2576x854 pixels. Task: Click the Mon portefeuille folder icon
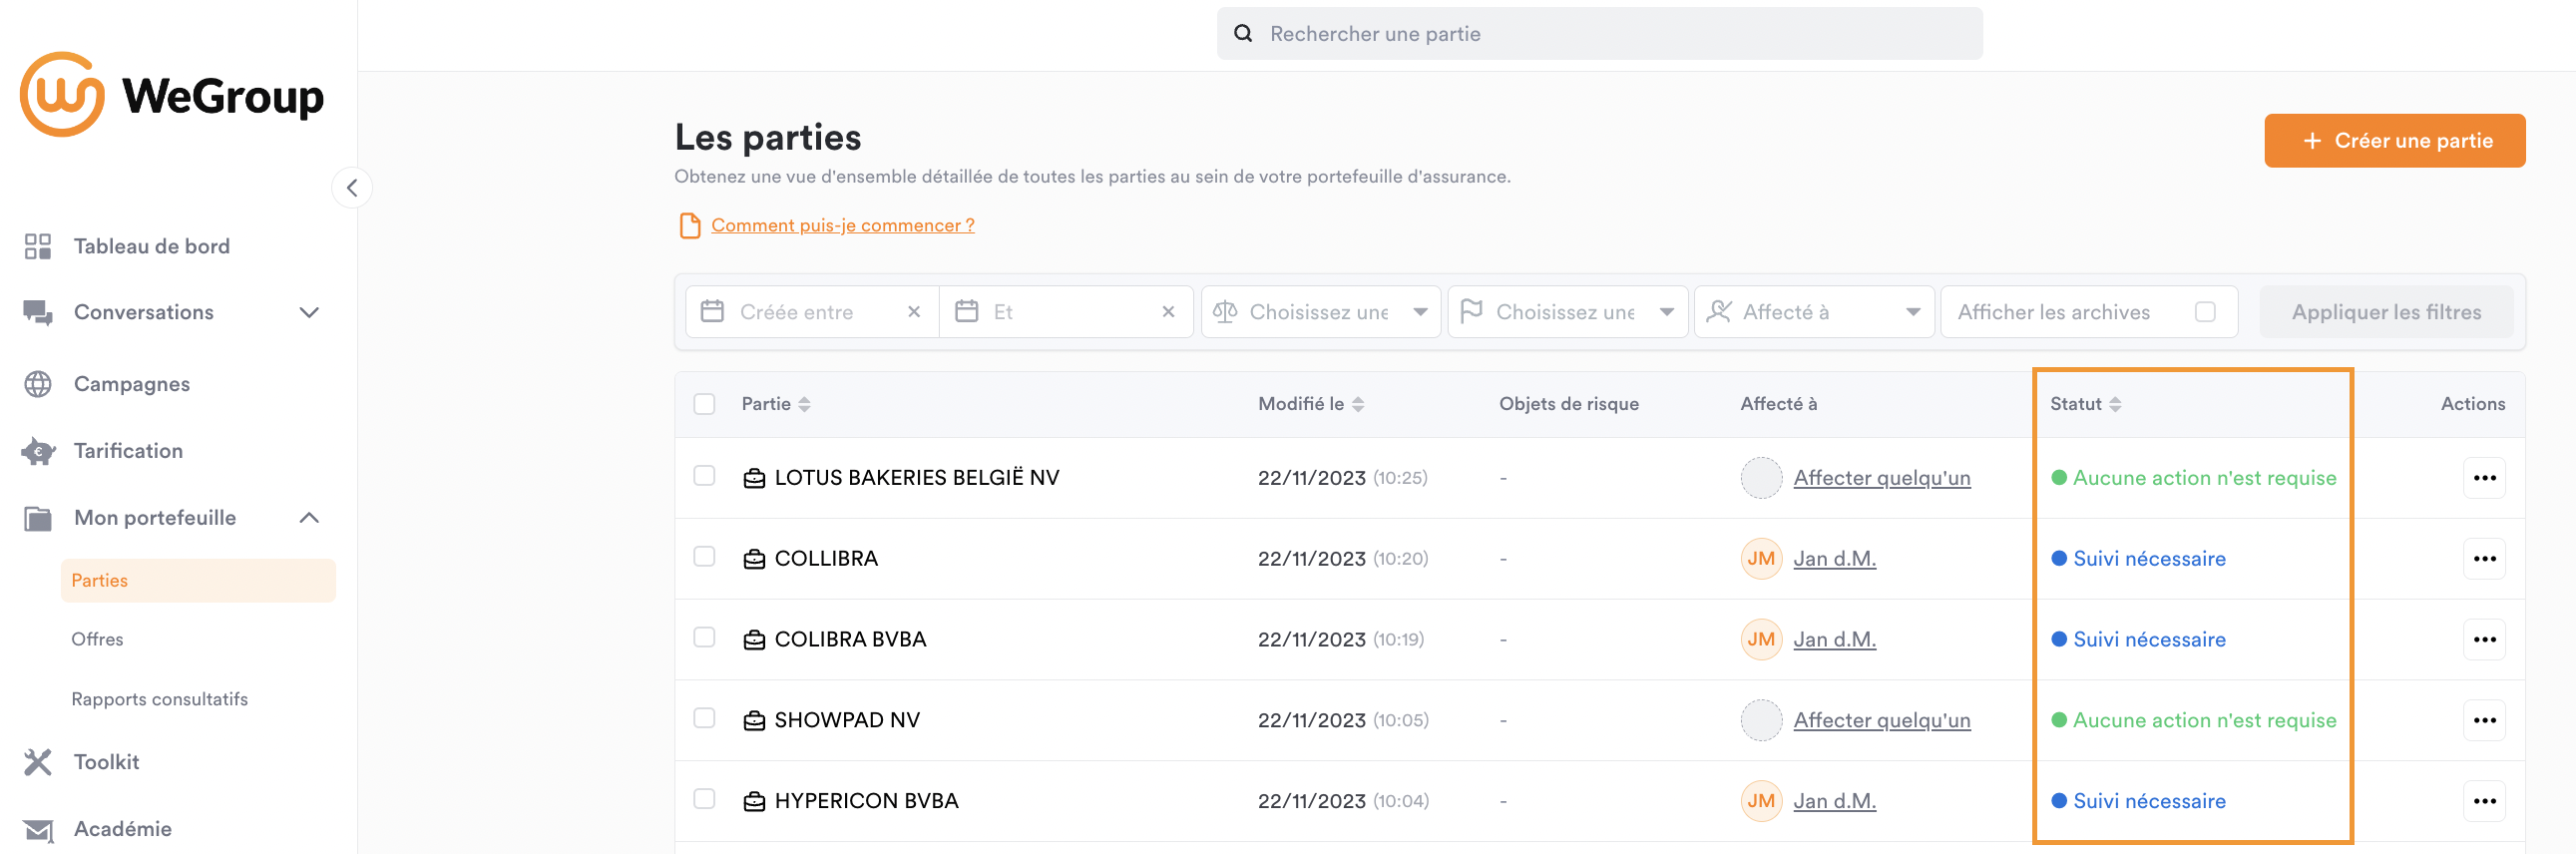(38, 518)
